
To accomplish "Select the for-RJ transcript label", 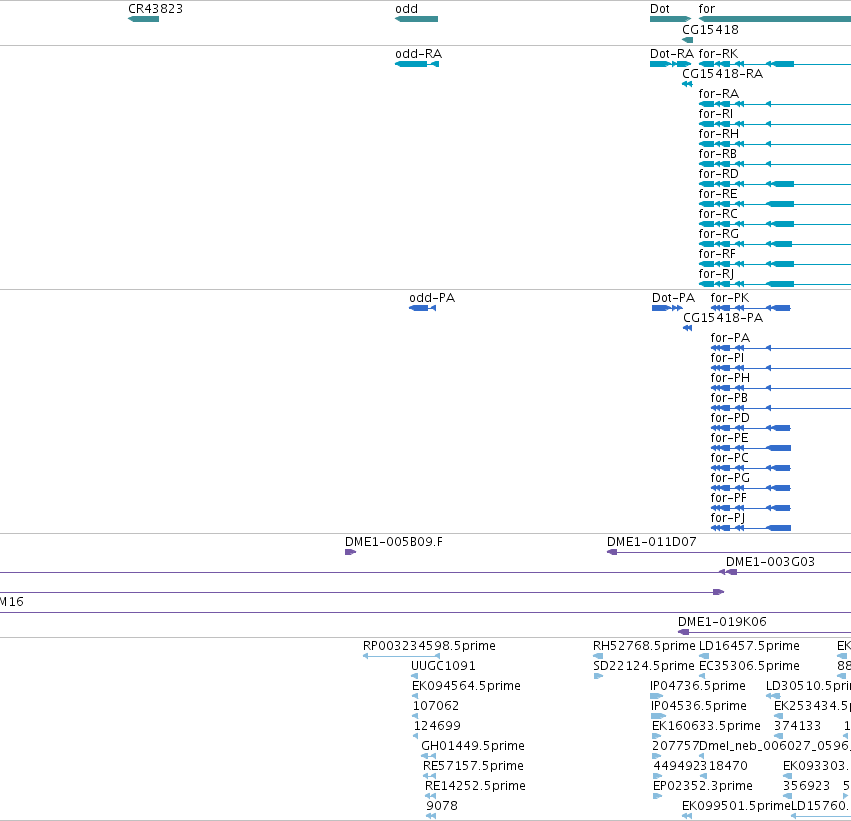I will (716, 274).
